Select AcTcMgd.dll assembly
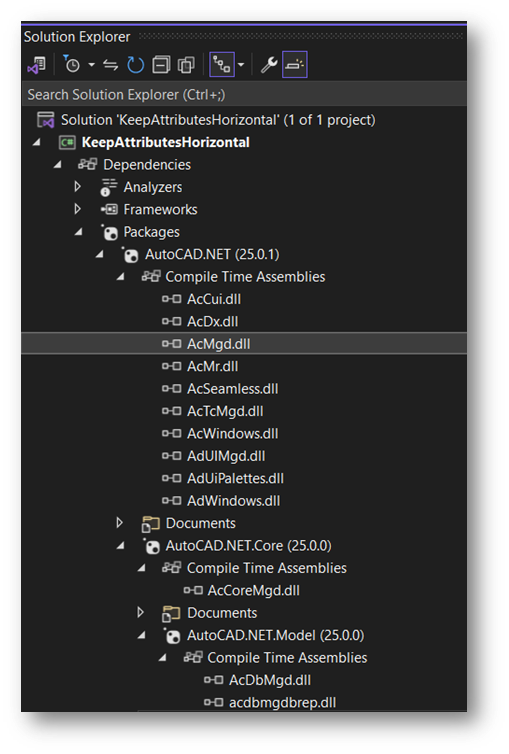Viewport: 509px width, 754px height. pyautogui.click(x=225, y=411)
